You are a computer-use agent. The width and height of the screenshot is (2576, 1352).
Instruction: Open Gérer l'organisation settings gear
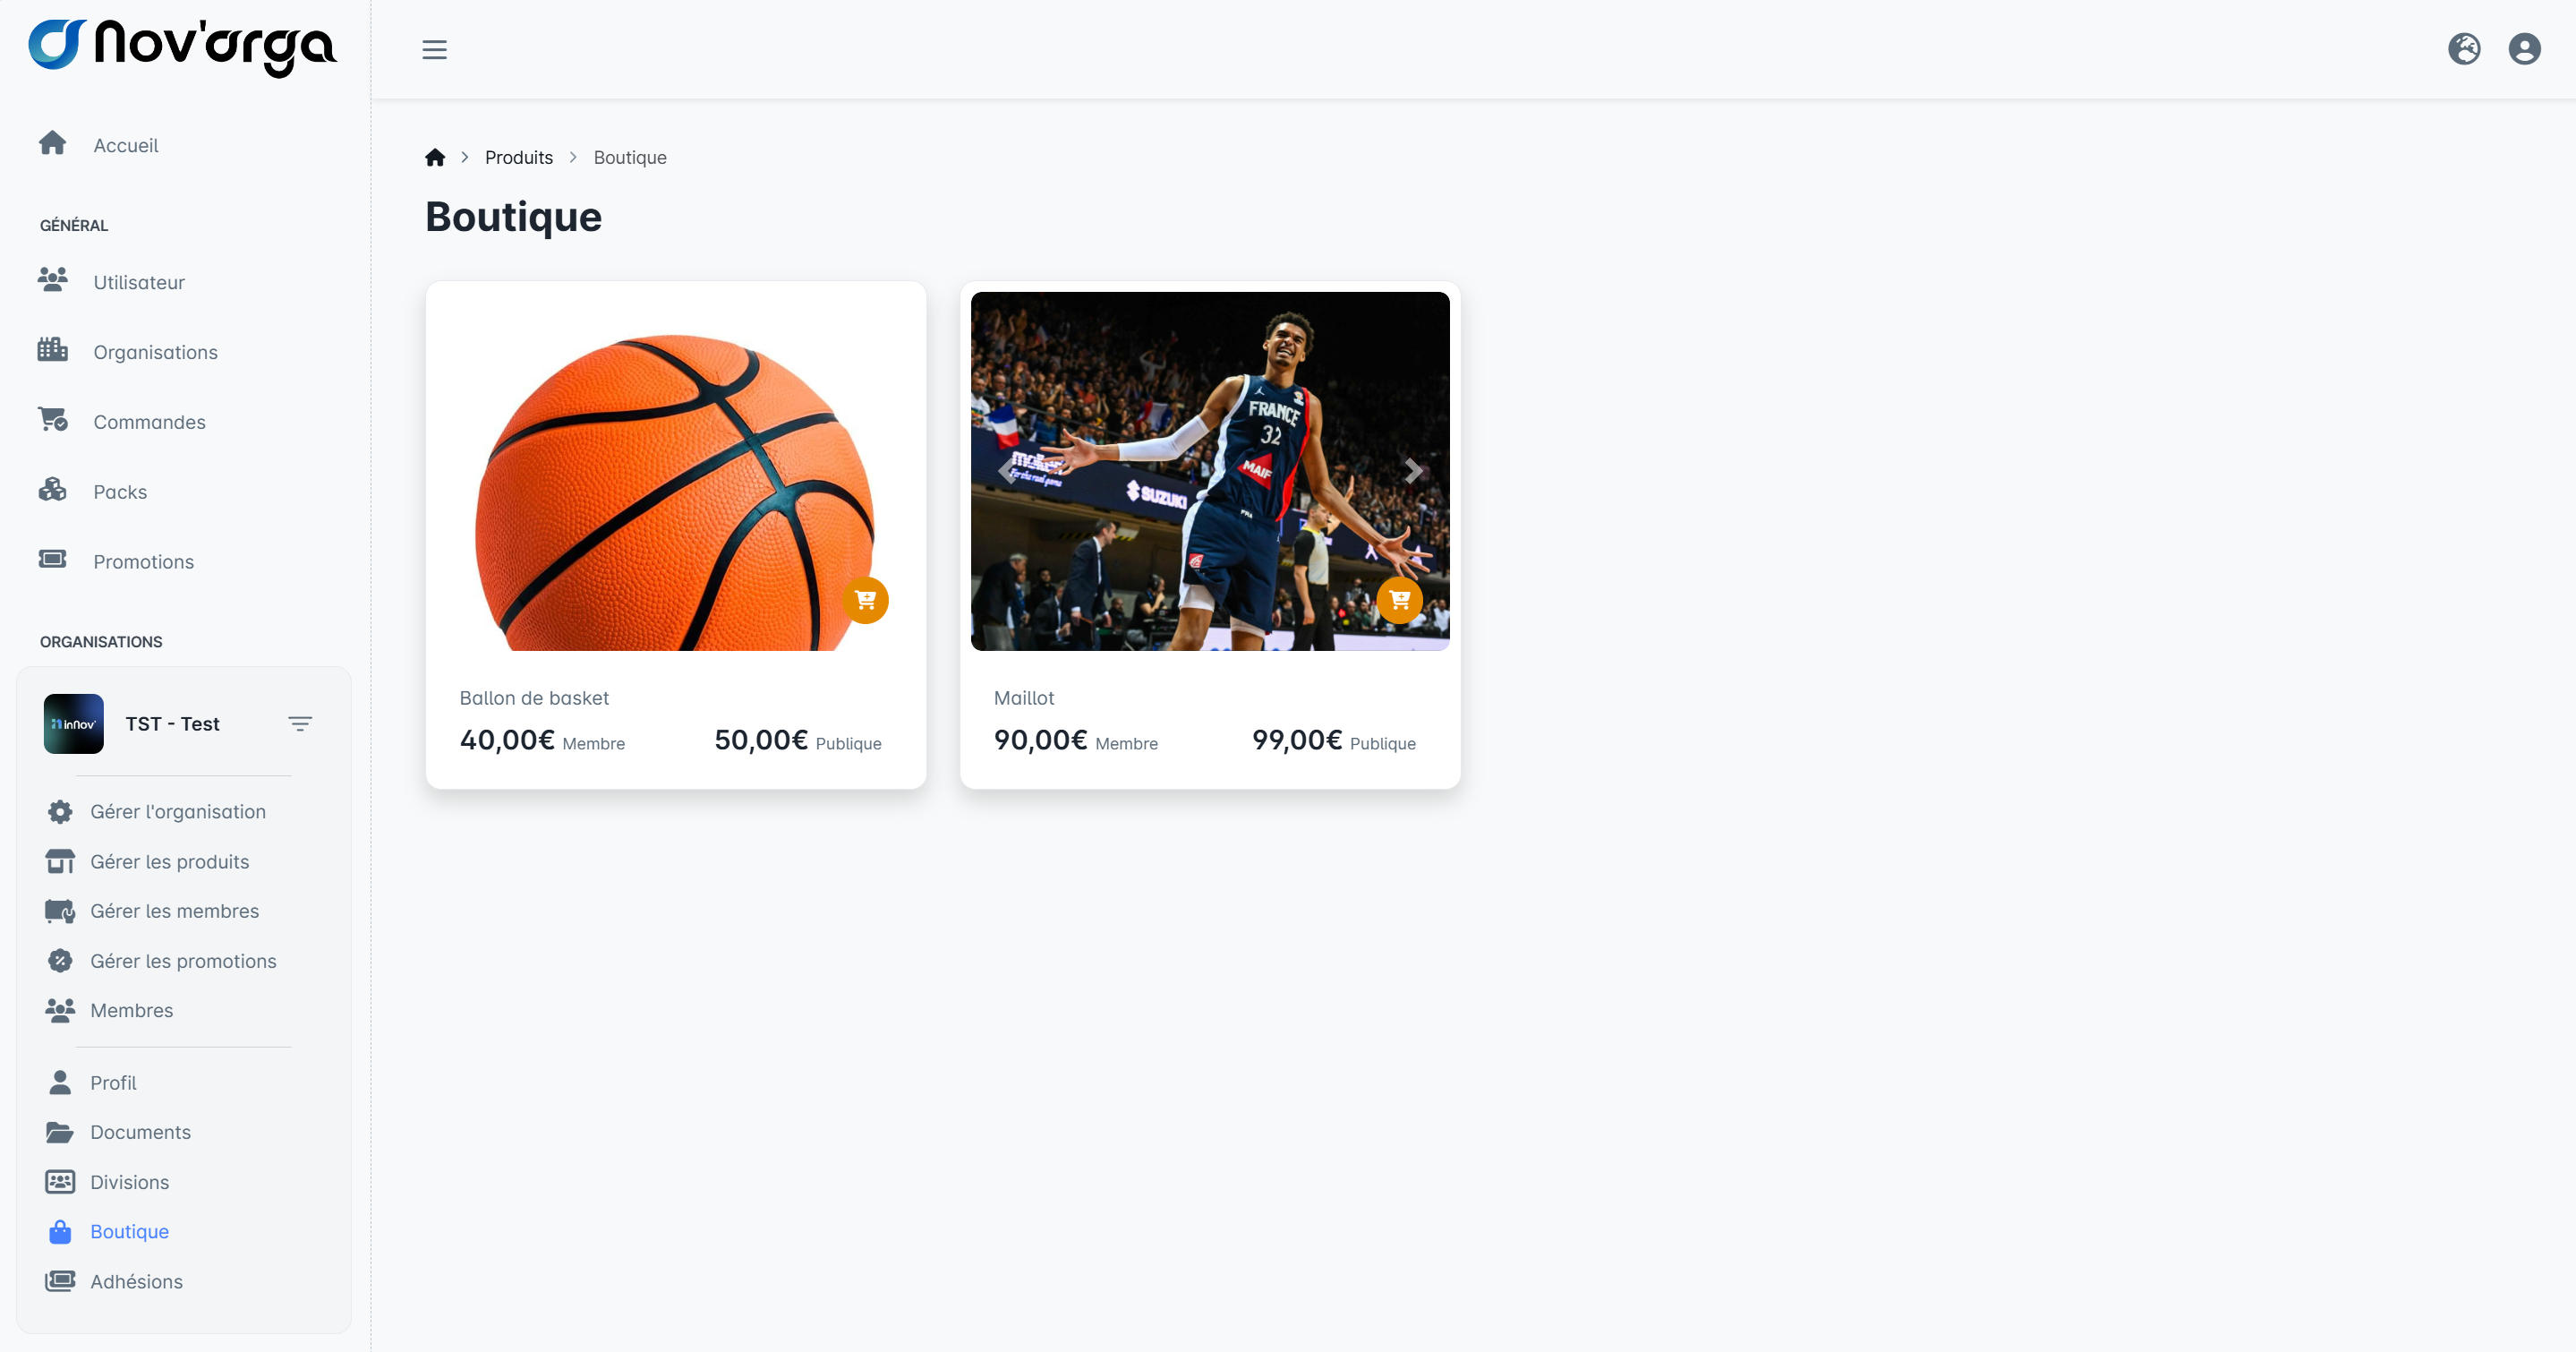point(60,812)
